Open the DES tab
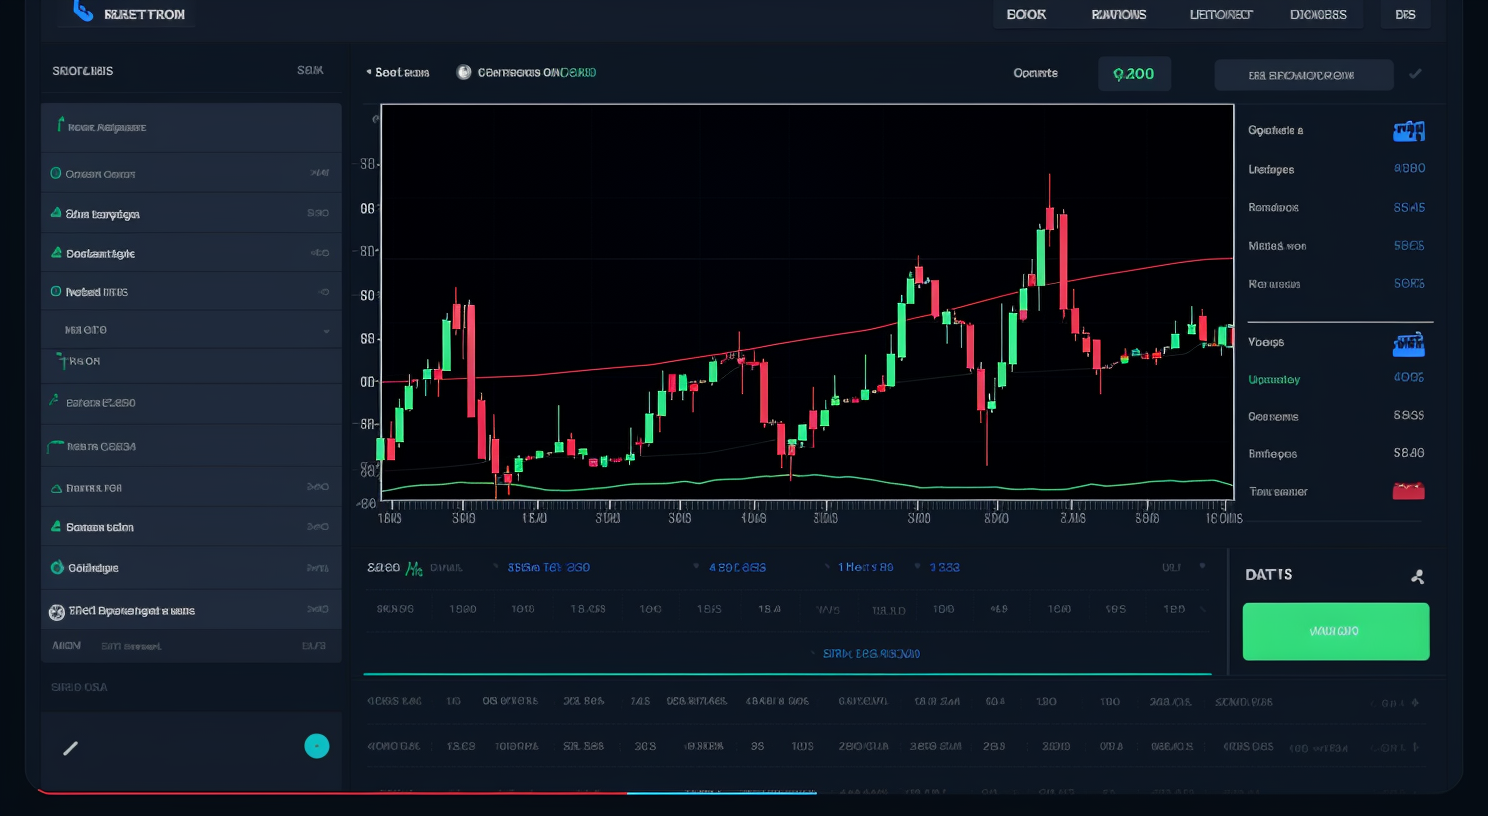Viewport: 1488px width, 816px height. pyautogui.click(x=1405, y=14)
